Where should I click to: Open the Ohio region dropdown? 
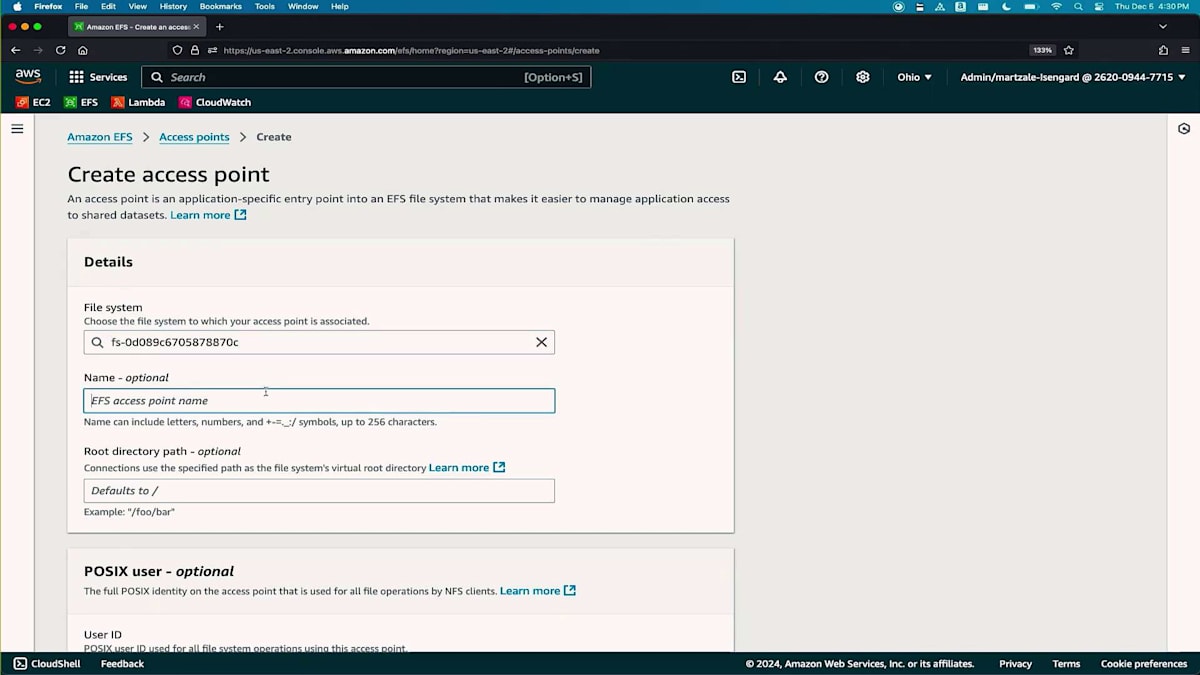[914, 77]
